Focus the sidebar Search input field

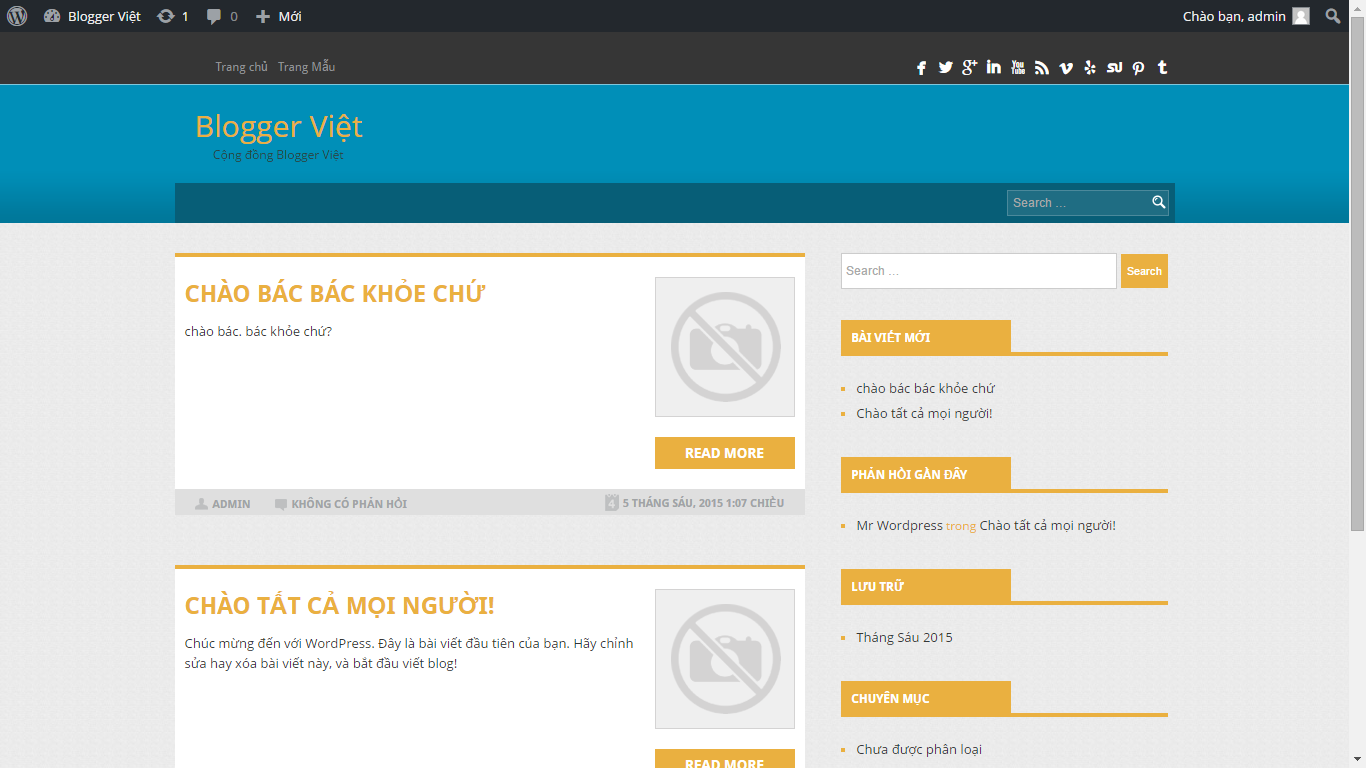(979, 271)
